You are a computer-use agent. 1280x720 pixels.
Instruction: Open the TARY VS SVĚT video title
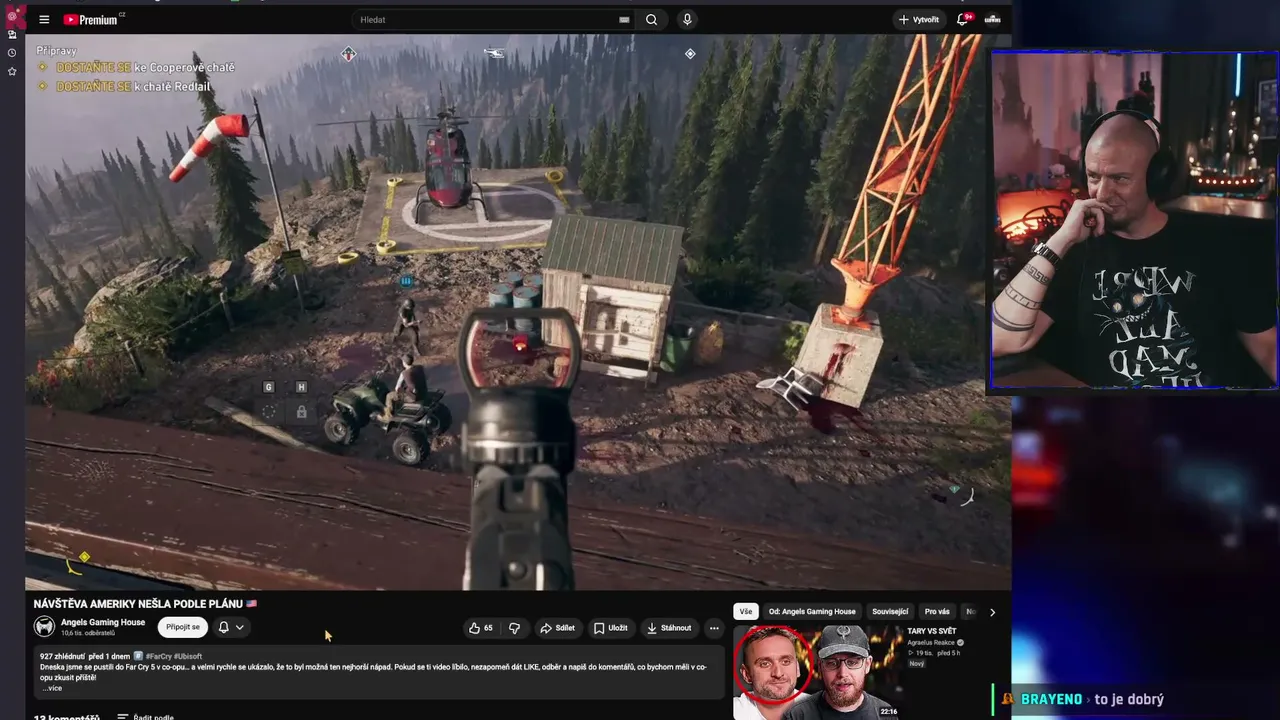pyautogui.click(x=932, y=631)
